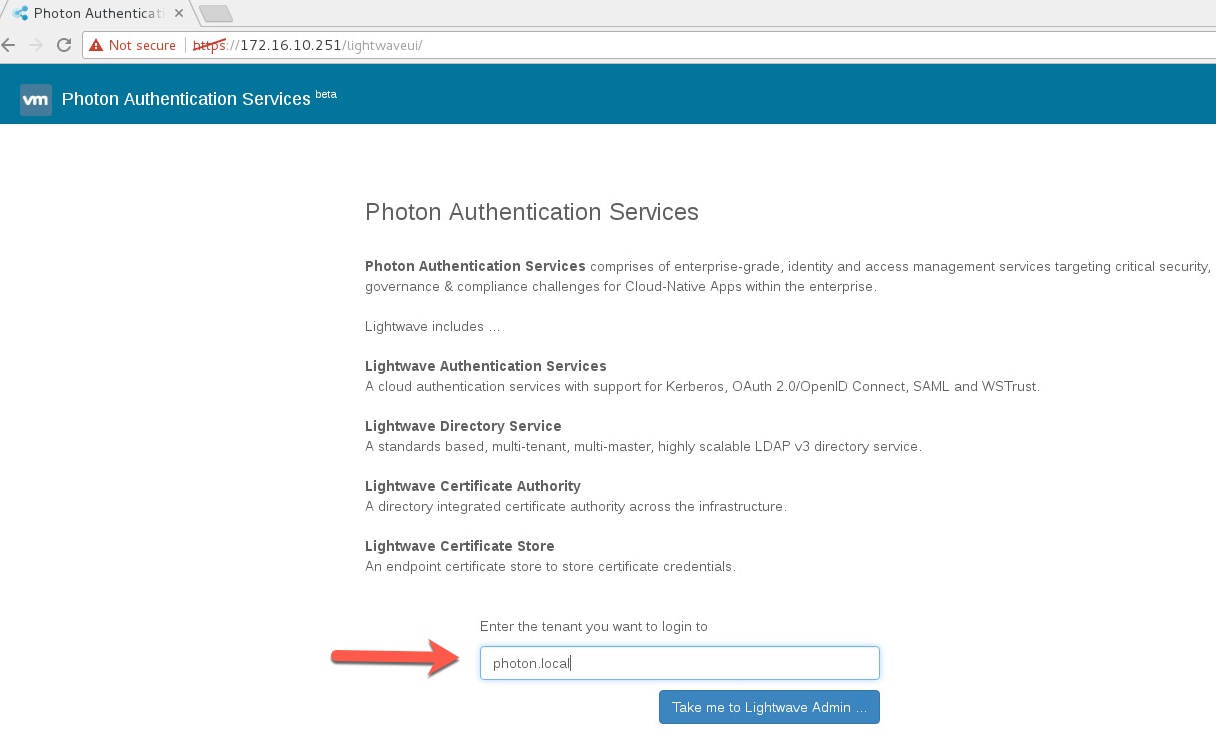Select the Photon Authentication browser tab
Viewport: 1216px width, 739px height.
point(97,13)
